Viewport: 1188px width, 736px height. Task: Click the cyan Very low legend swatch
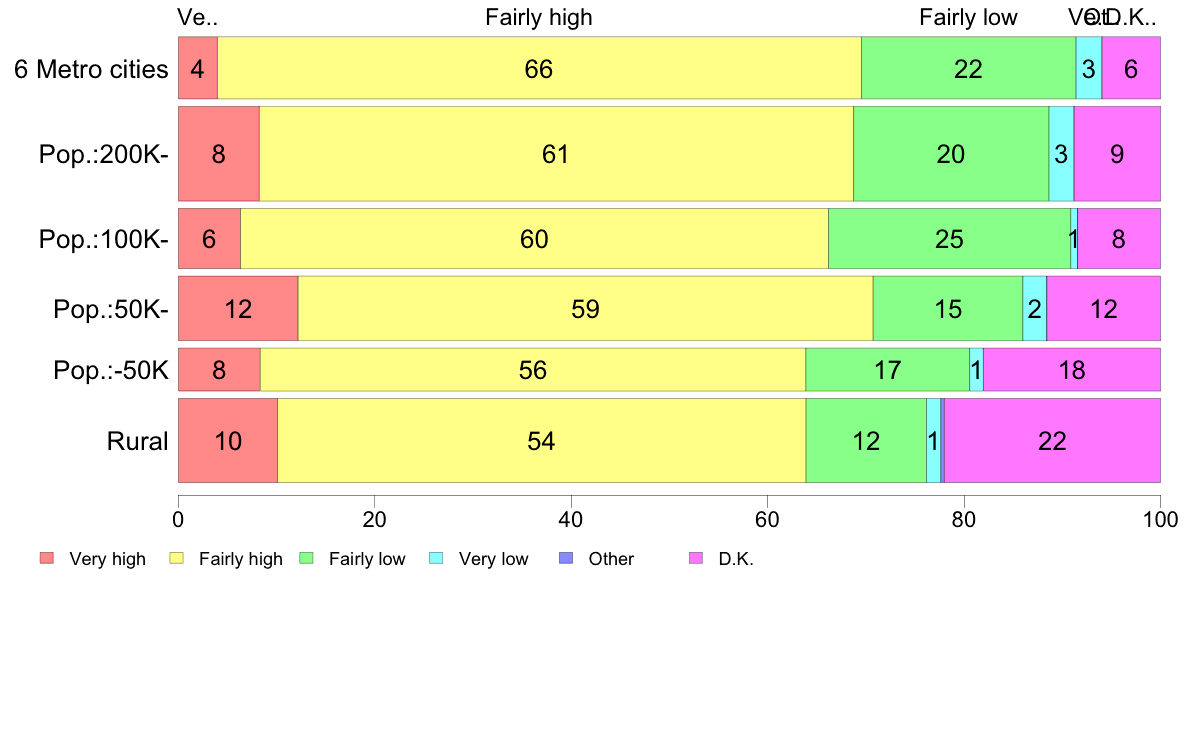tap(436, 559)
